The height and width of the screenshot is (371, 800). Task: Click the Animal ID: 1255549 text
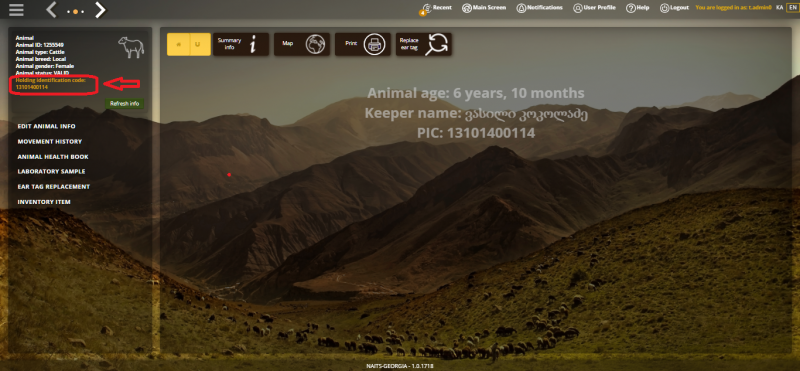(x=39, y=45)
